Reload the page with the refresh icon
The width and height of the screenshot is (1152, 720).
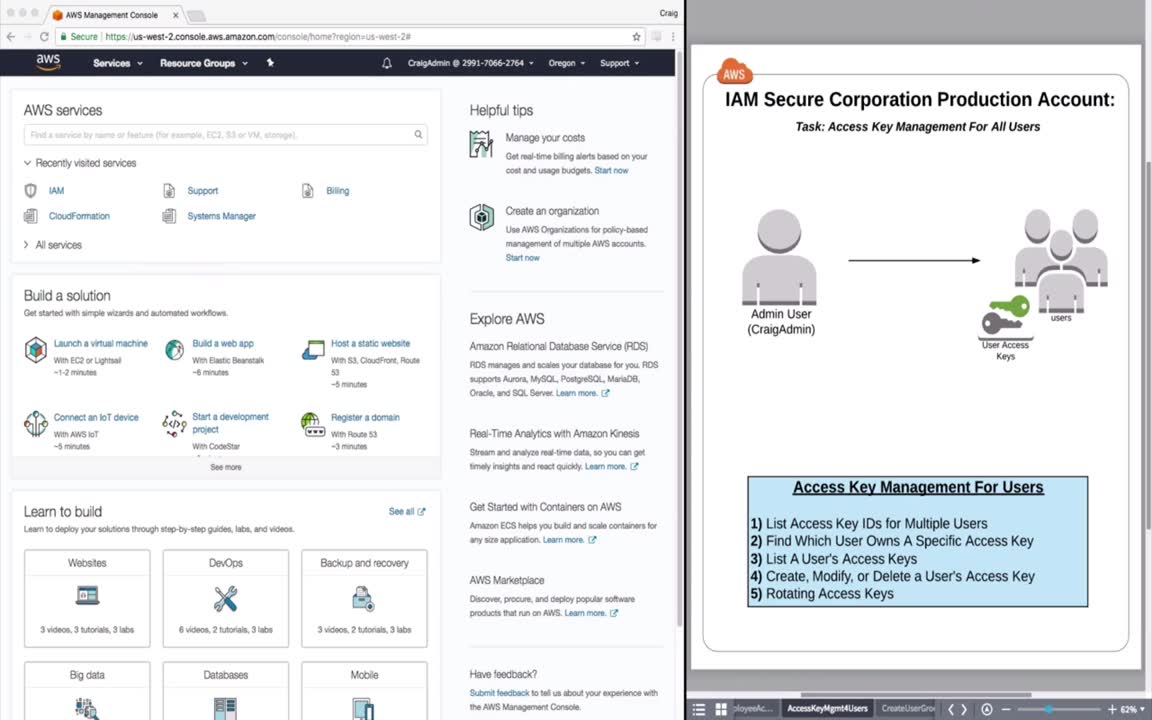click(44, 36)
